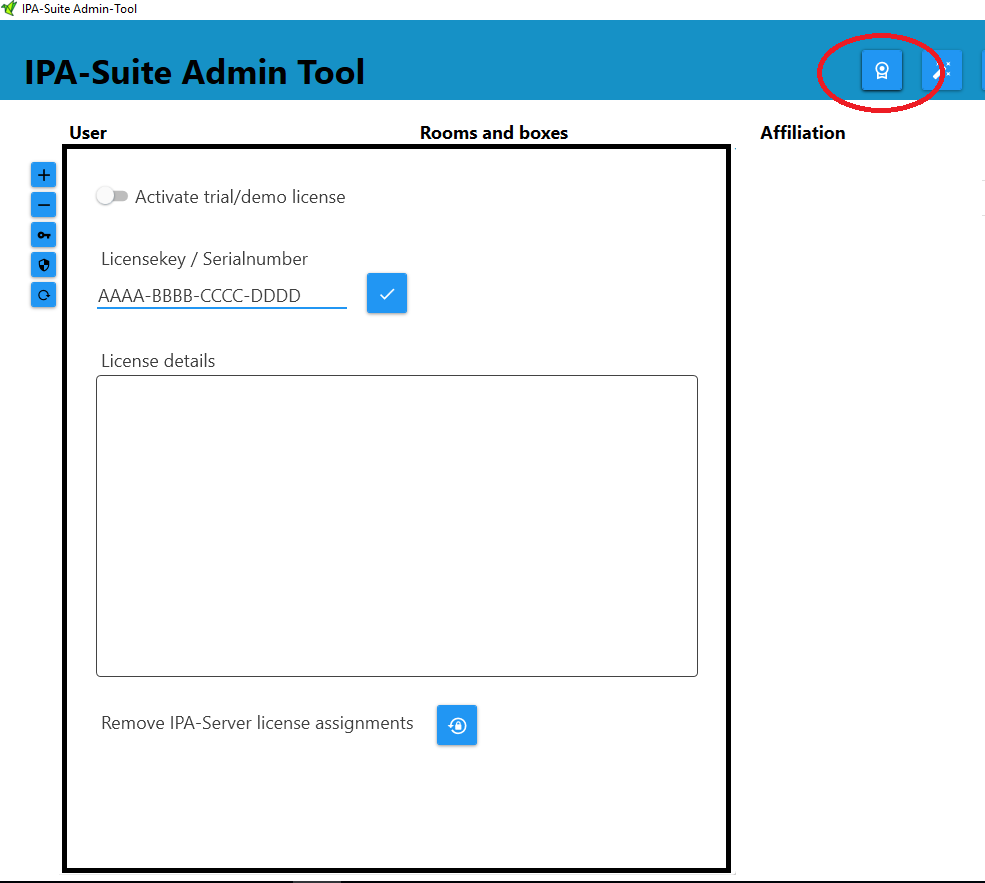The height and width of the screenshot is (883, 985).
Task: Enable the trial/demo license switch
Action: pyautogui.click(x=112, y=196)
